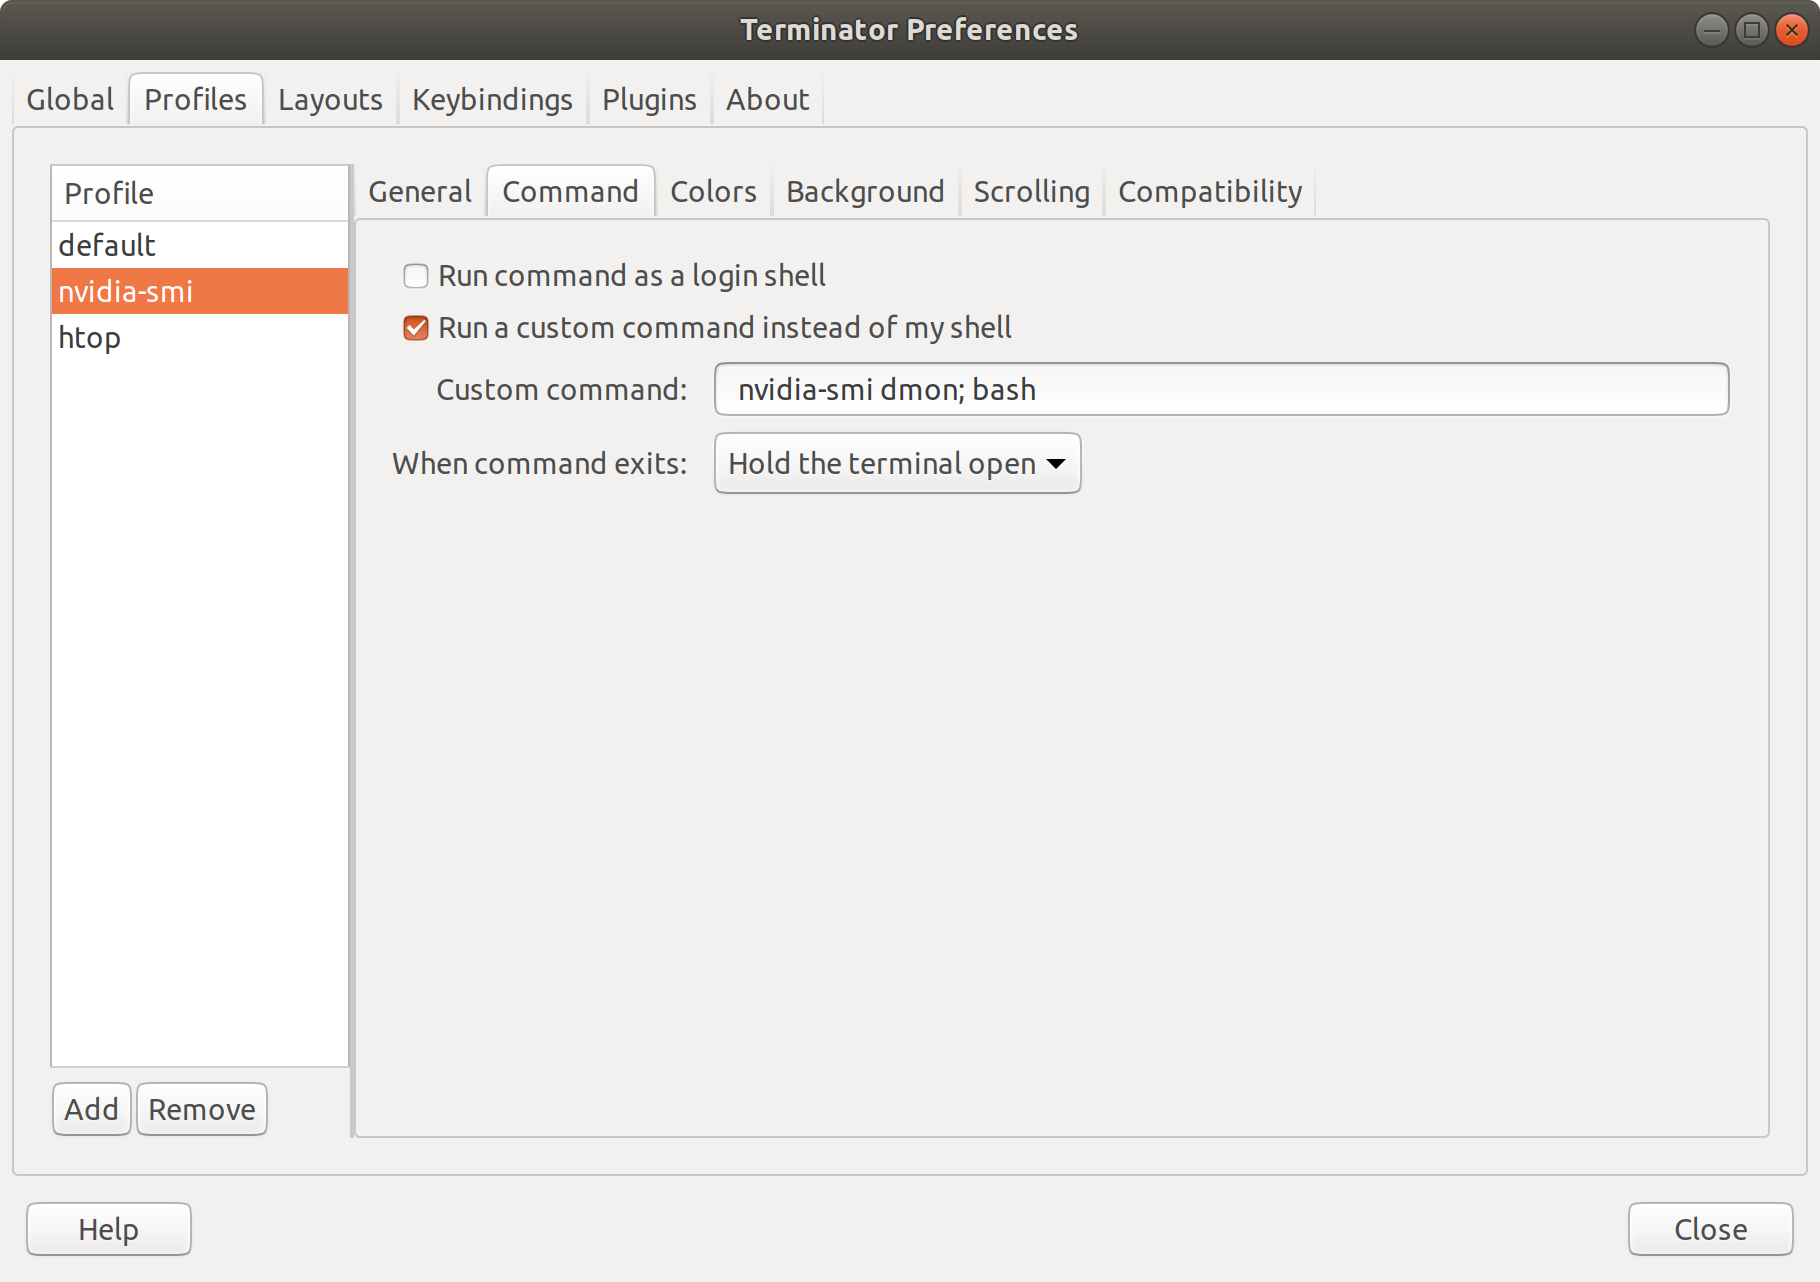Expand the When command exits dropdown
The height and width of the screenshot is (1282, 1820).
click(x=897, y=463)
